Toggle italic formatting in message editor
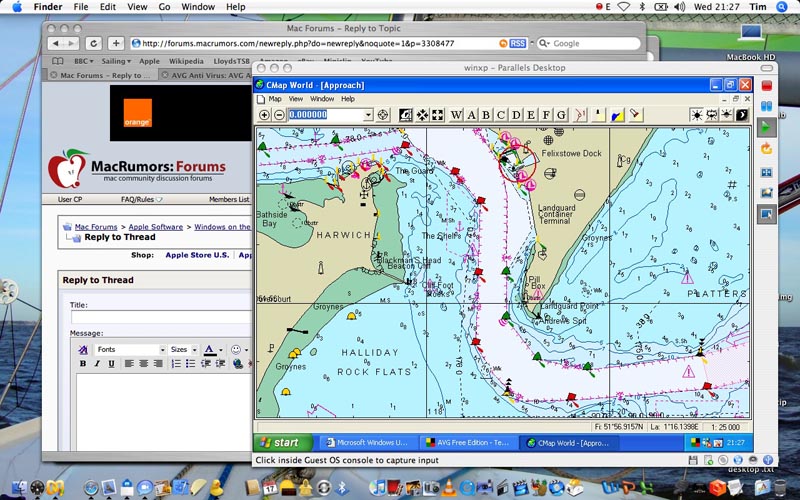The image size is (800, 500). 97,364
